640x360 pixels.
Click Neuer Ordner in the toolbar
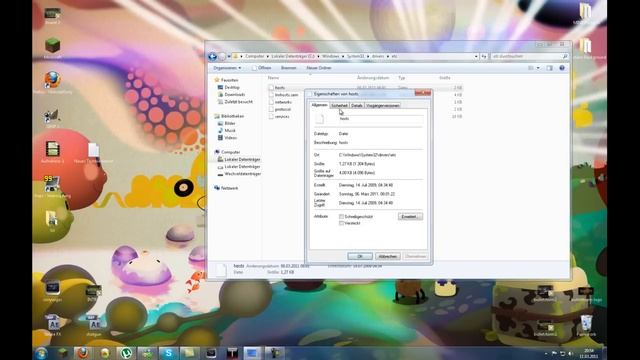point(319,68)
